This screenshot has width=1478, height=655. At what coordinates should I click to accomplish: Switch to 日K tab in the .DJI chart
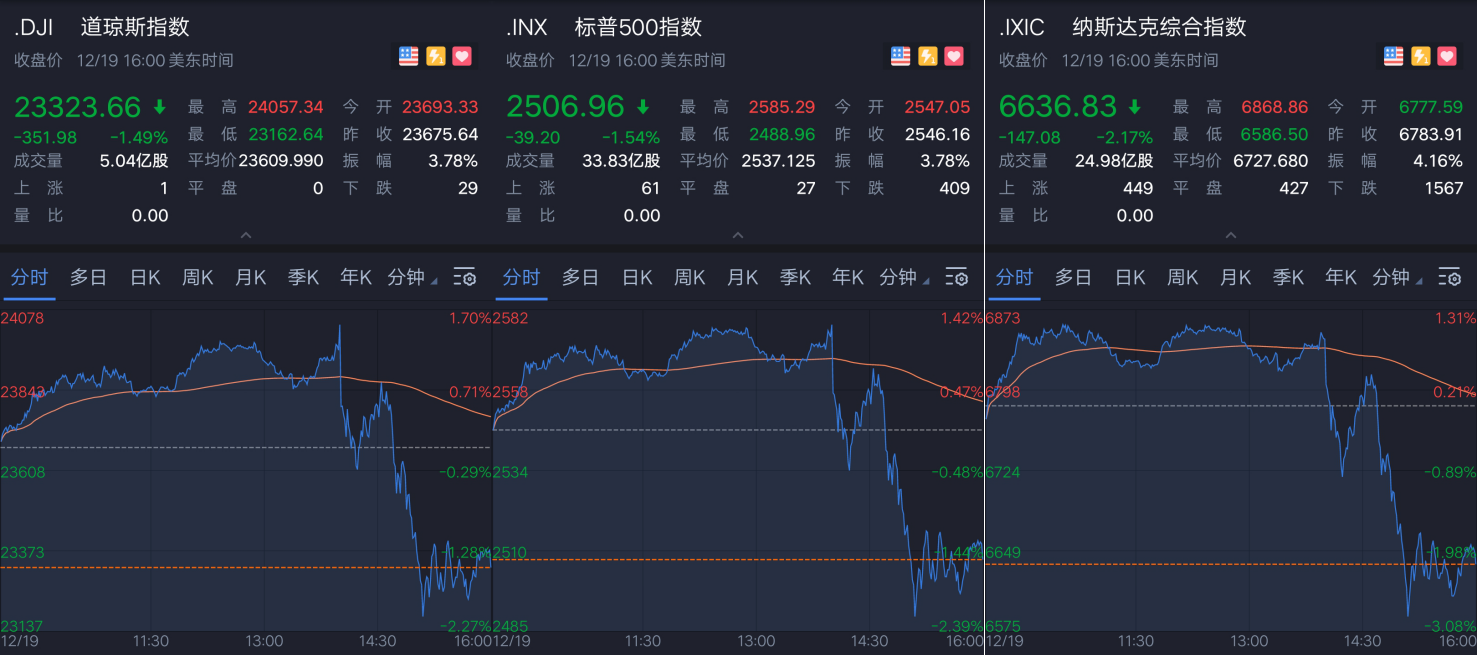tap(145, 277)
